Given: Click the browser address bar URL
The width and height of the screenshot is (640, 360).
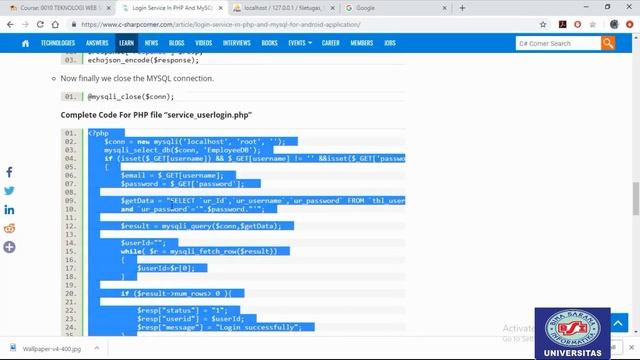Looking at the screenshot, I should 220,24.
